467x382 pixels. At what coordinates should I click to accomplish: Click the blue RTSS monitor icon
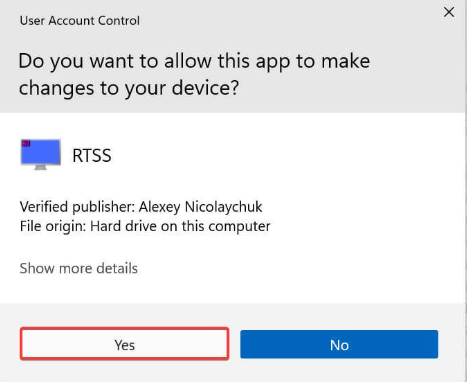click(41, 154)
